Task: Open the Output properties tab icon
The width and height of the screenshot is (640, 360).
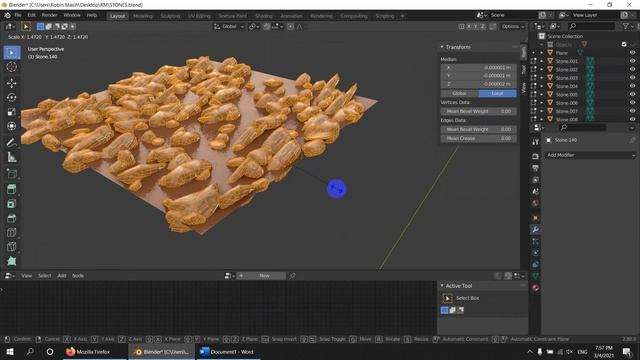Action: coord(536,168)
